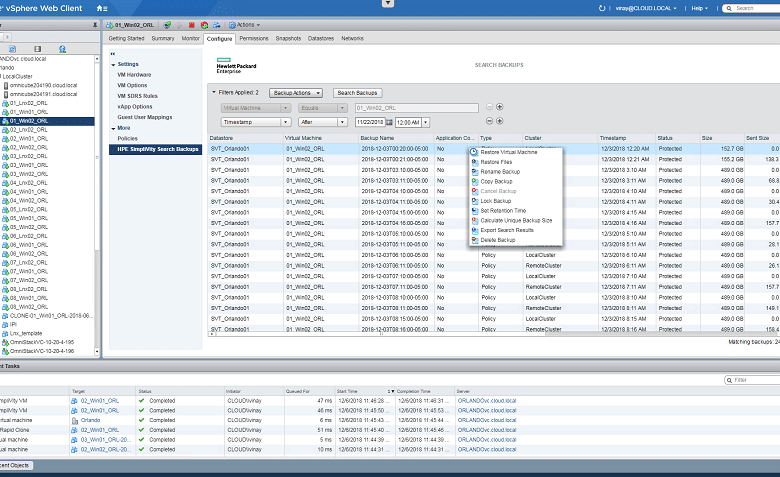This screenshot has height=477, width=780.
Task: Choose Restore Virtual Machine from context menu
Action: 515,152
